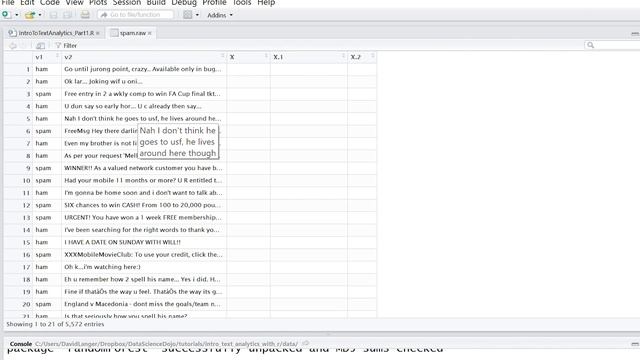This screenshot has height=360, width=640.
Task: Click Show in new window icon
Action: click(x=40, y=46)
